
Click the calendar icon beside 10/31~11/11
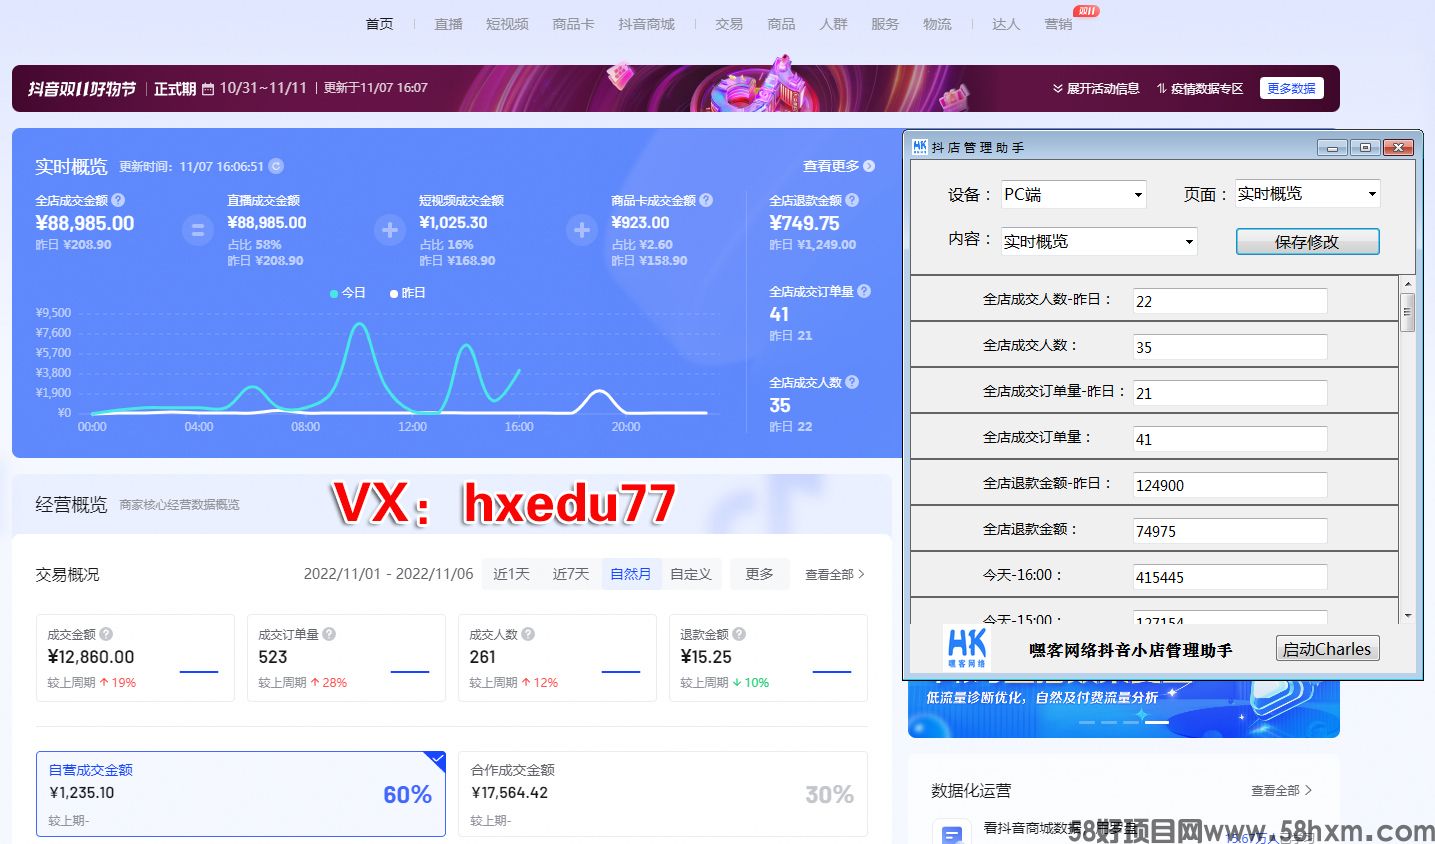208,89
